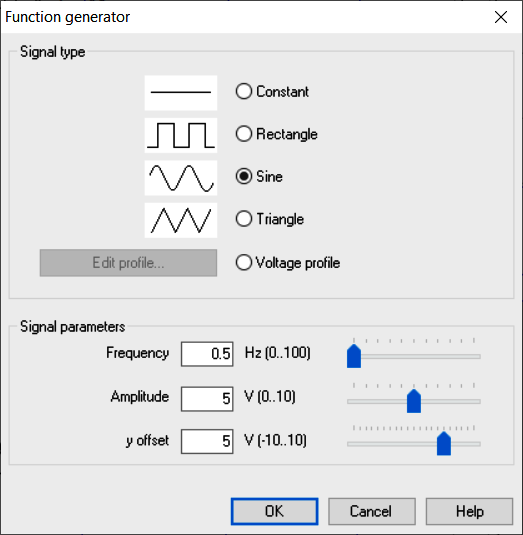Close the Function generator dialog
Viewport: 523px width, 535px height.
pos(501,17)
